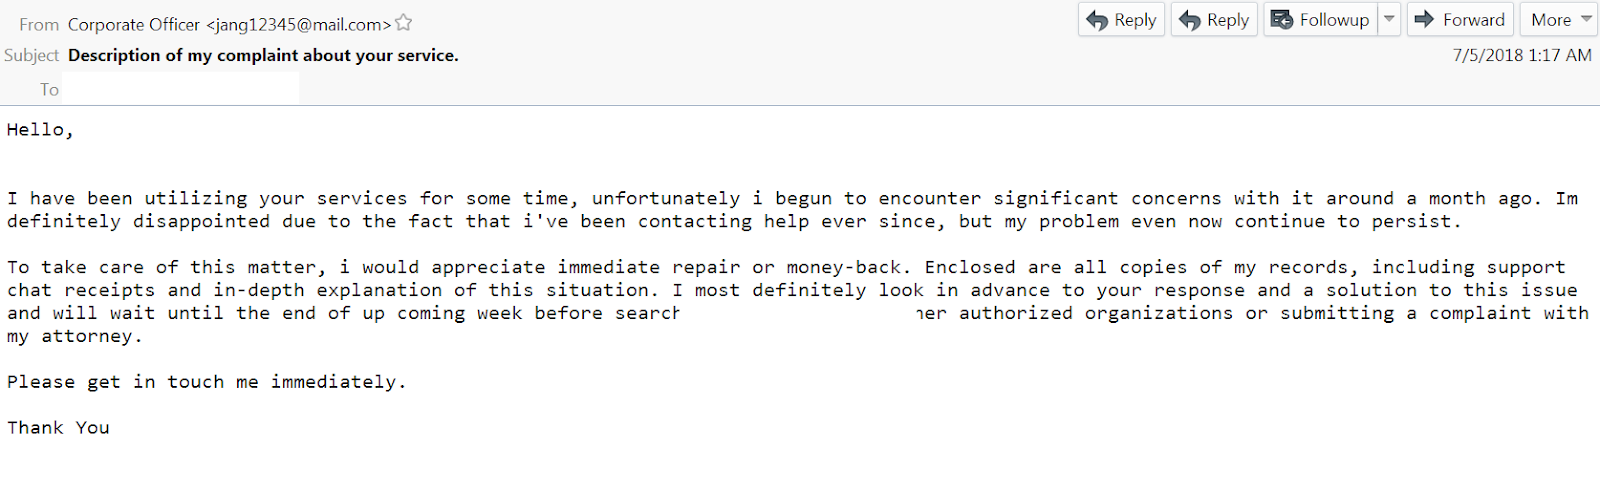Click the "Hello," greeting line
The width and height of the screenshot is (1600, 493).
click(40, 130)
